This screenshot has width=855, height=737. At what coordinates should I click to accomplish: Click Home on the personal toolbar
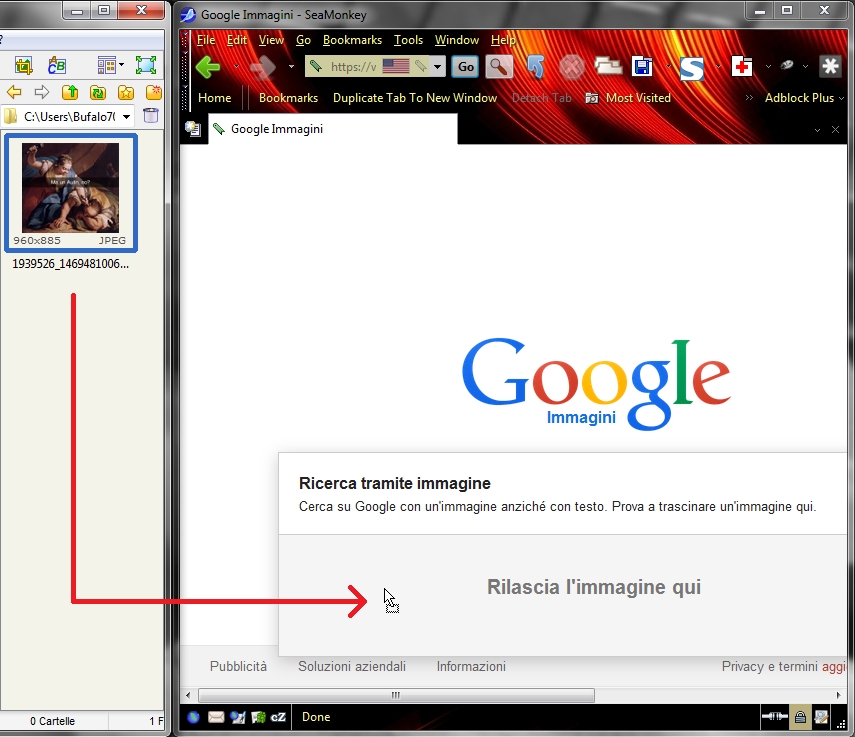click(214, 98)
